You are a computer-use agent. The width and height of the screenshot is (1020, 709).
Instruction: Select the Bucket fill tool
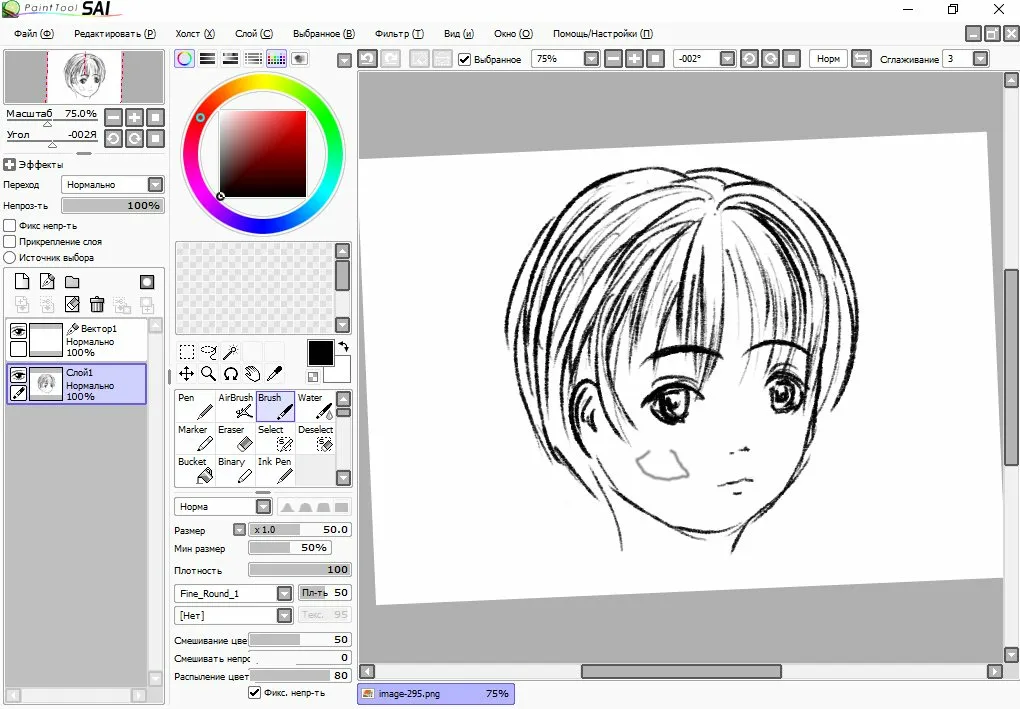point(195,469)
